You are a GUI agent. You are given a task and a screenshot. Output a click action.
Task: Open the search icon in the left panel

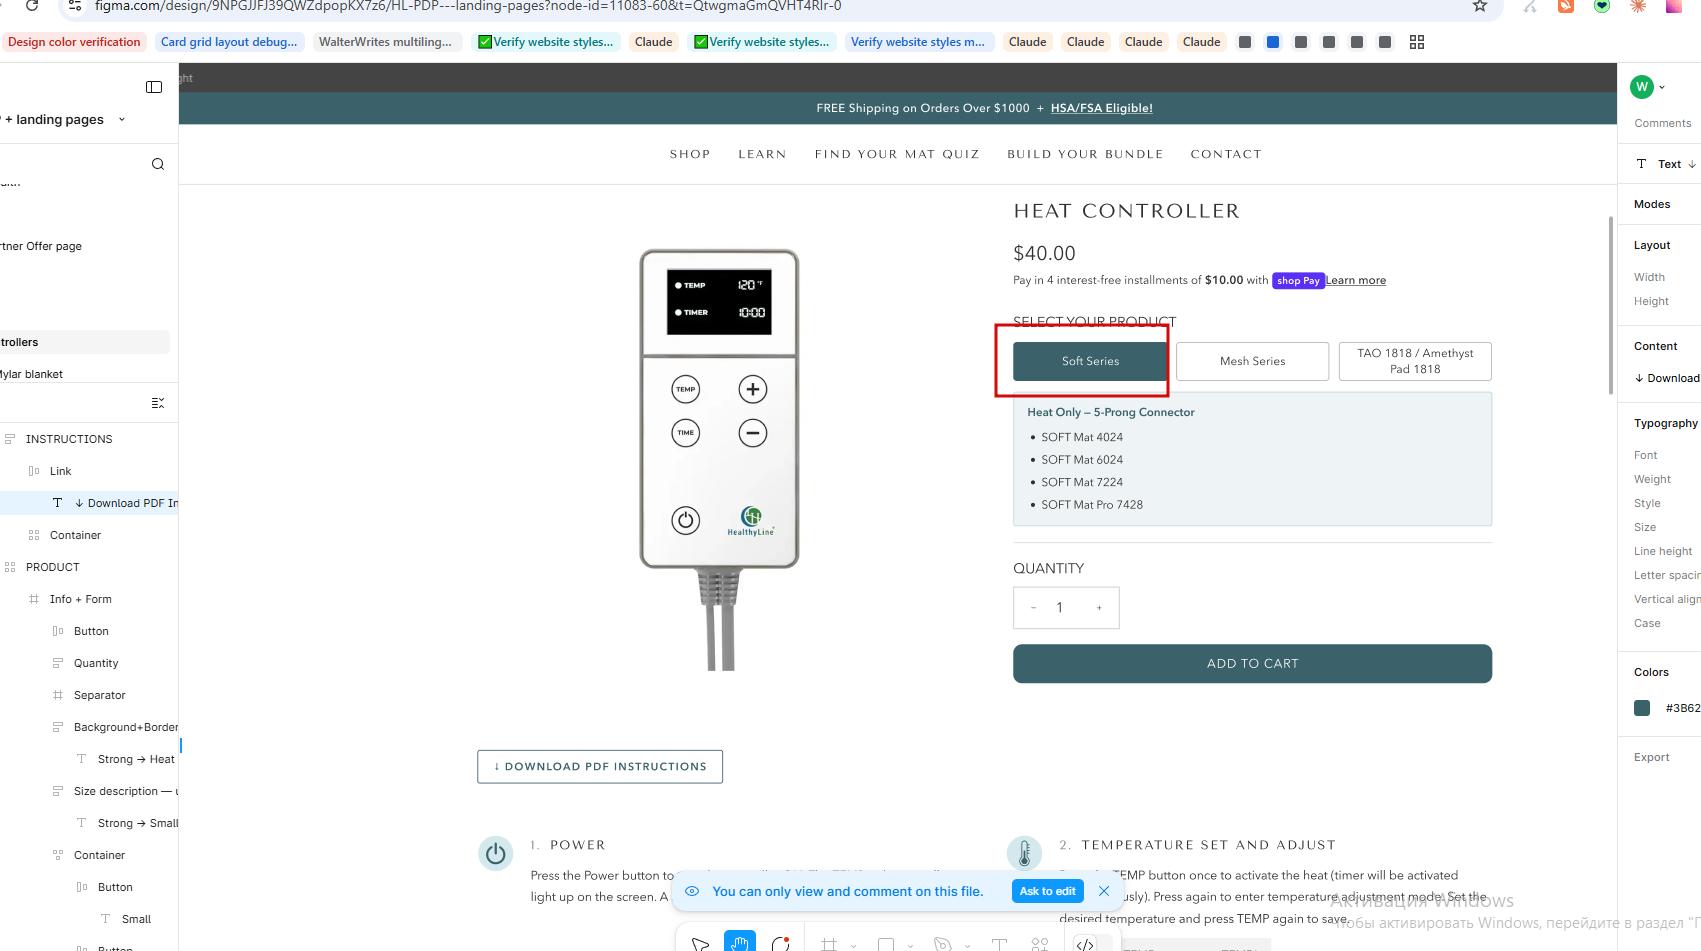(x=158, y=164)
